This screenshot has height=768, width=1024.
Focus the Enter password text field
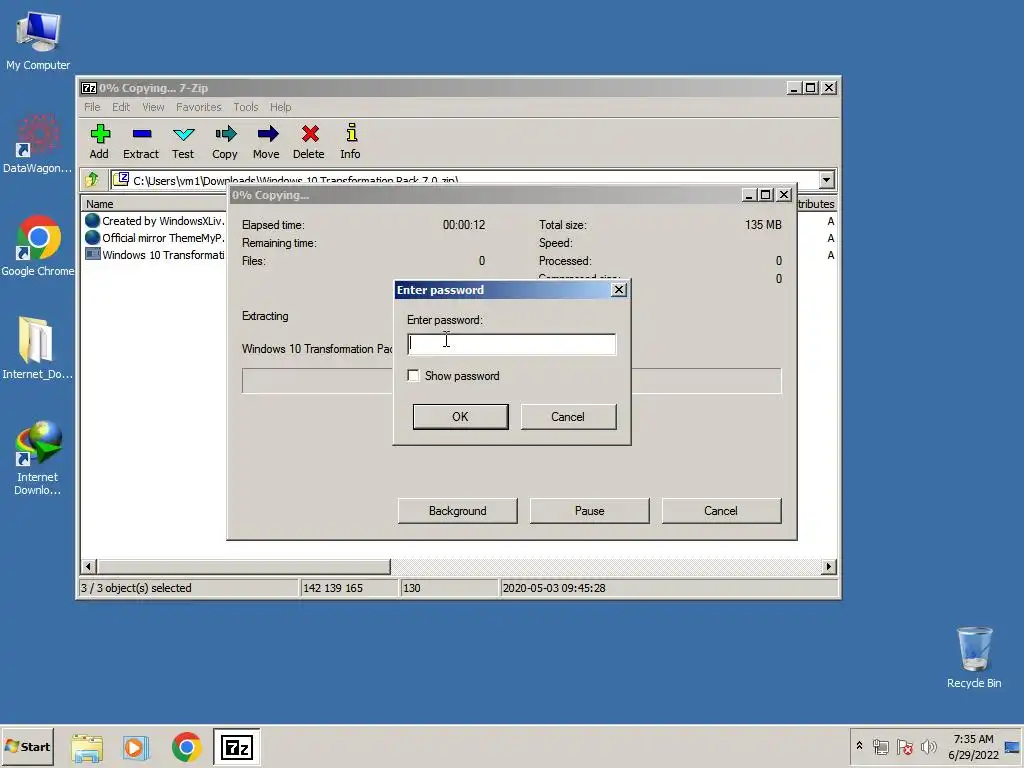[511, 344]
